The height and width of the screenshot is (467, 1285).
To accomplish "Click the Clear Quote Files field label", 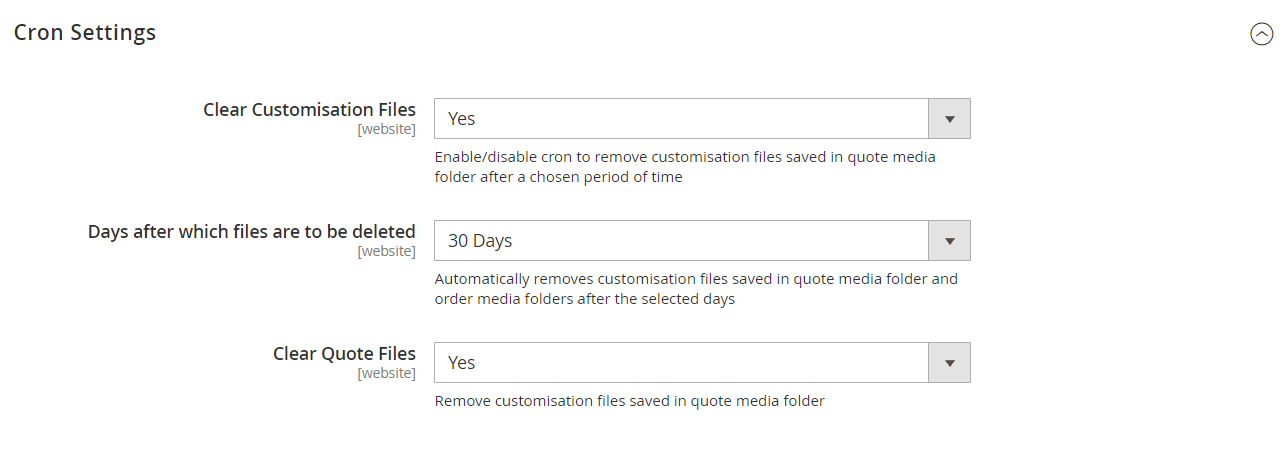I will (344, 353).
